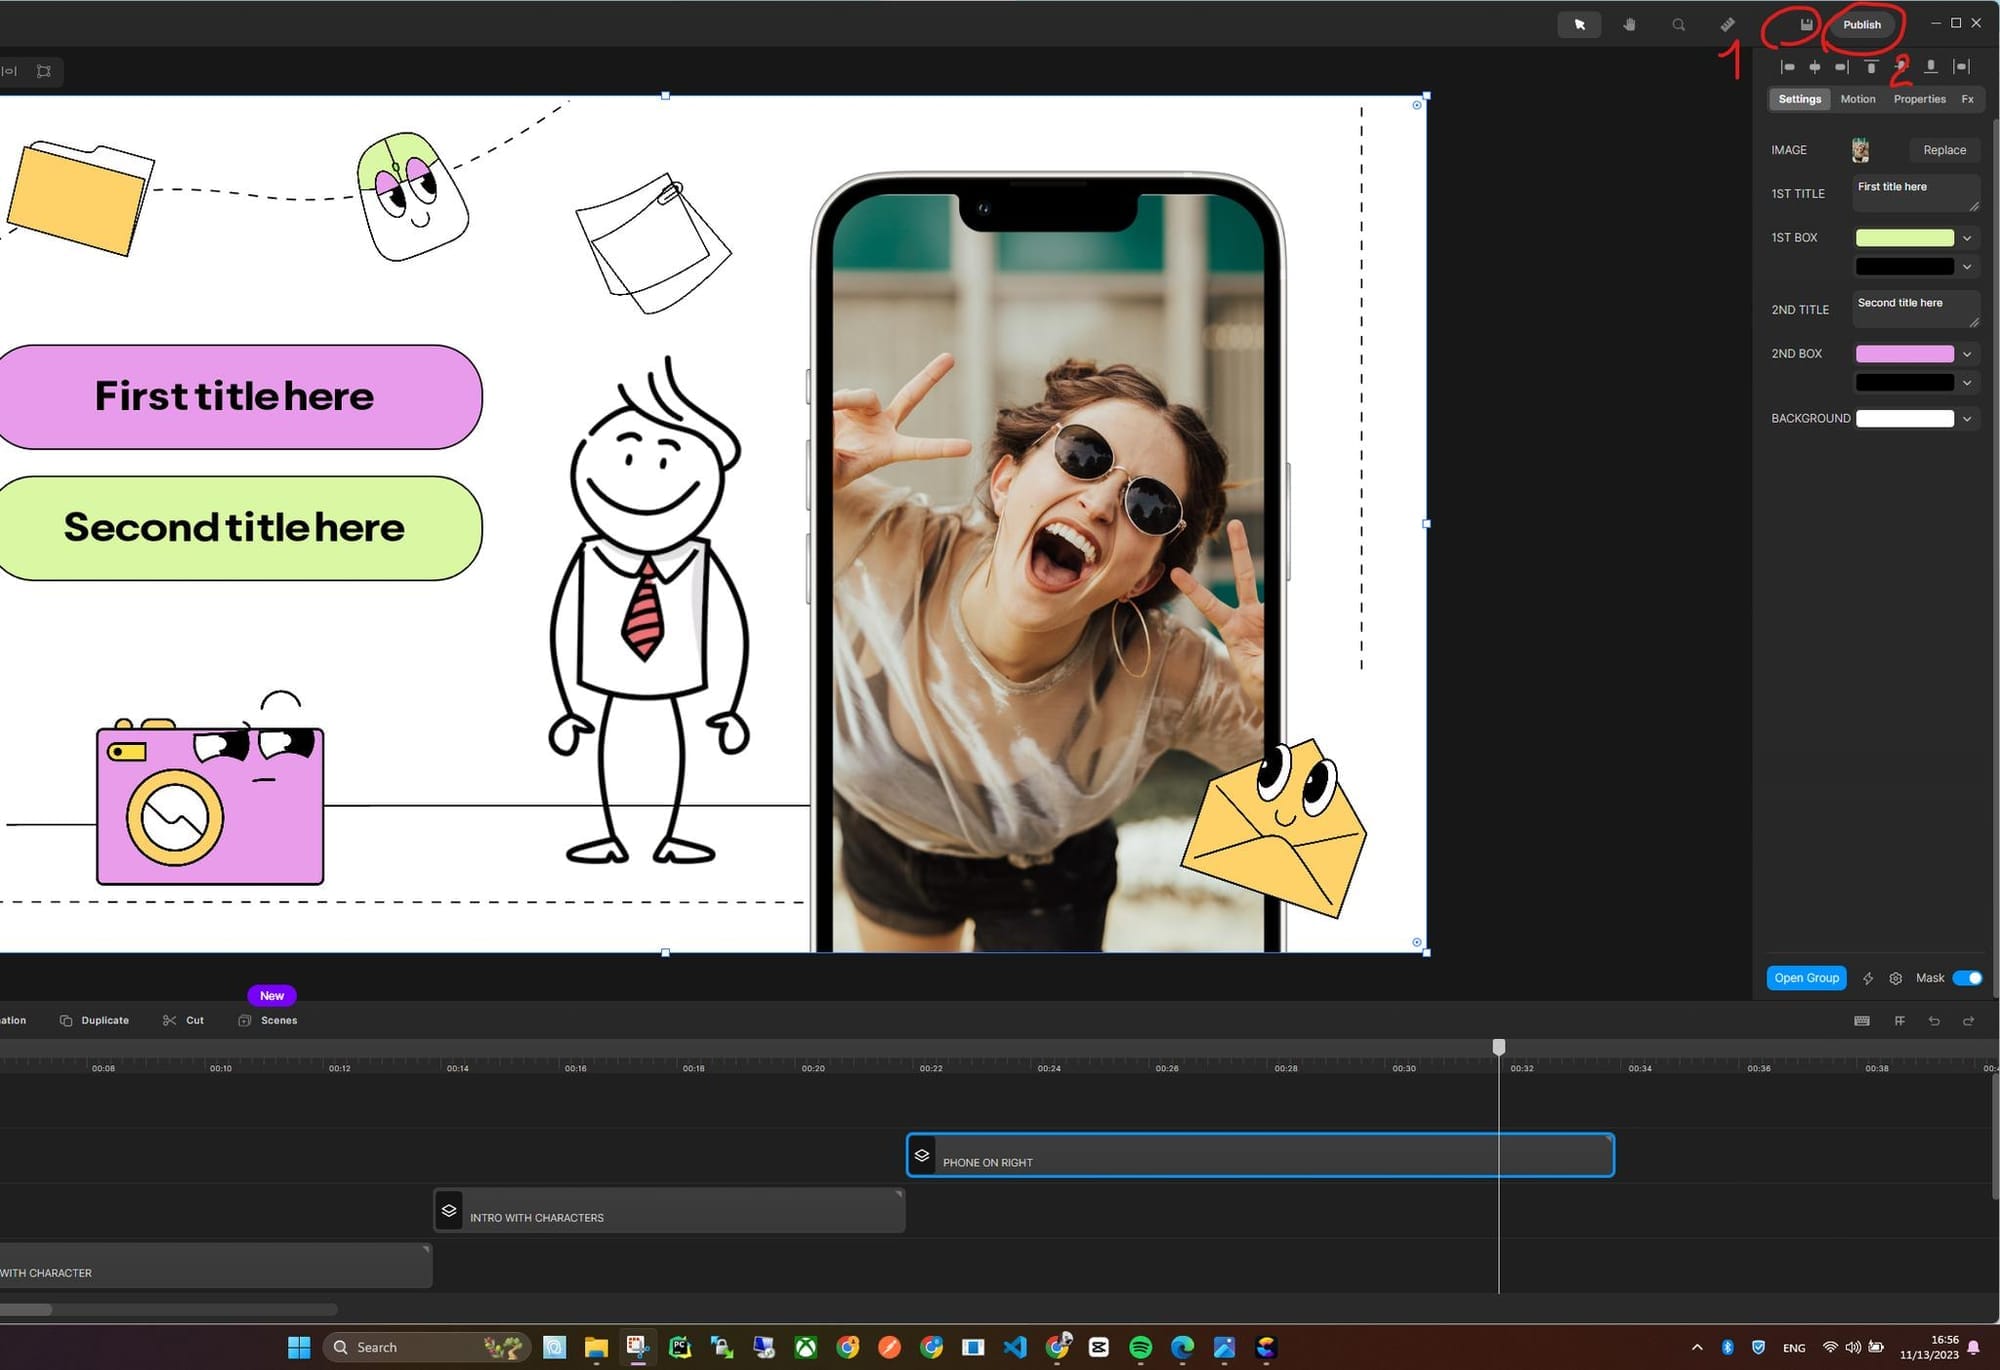Click the save disk icon
Screen dimensions: 2000x1370
tap(1806, 25)
